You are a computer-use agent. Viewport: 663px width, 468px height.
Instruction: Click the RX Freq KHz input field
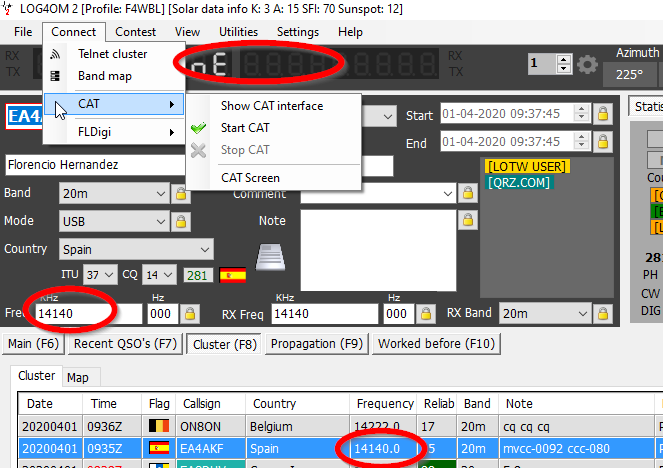pos(325,314)
